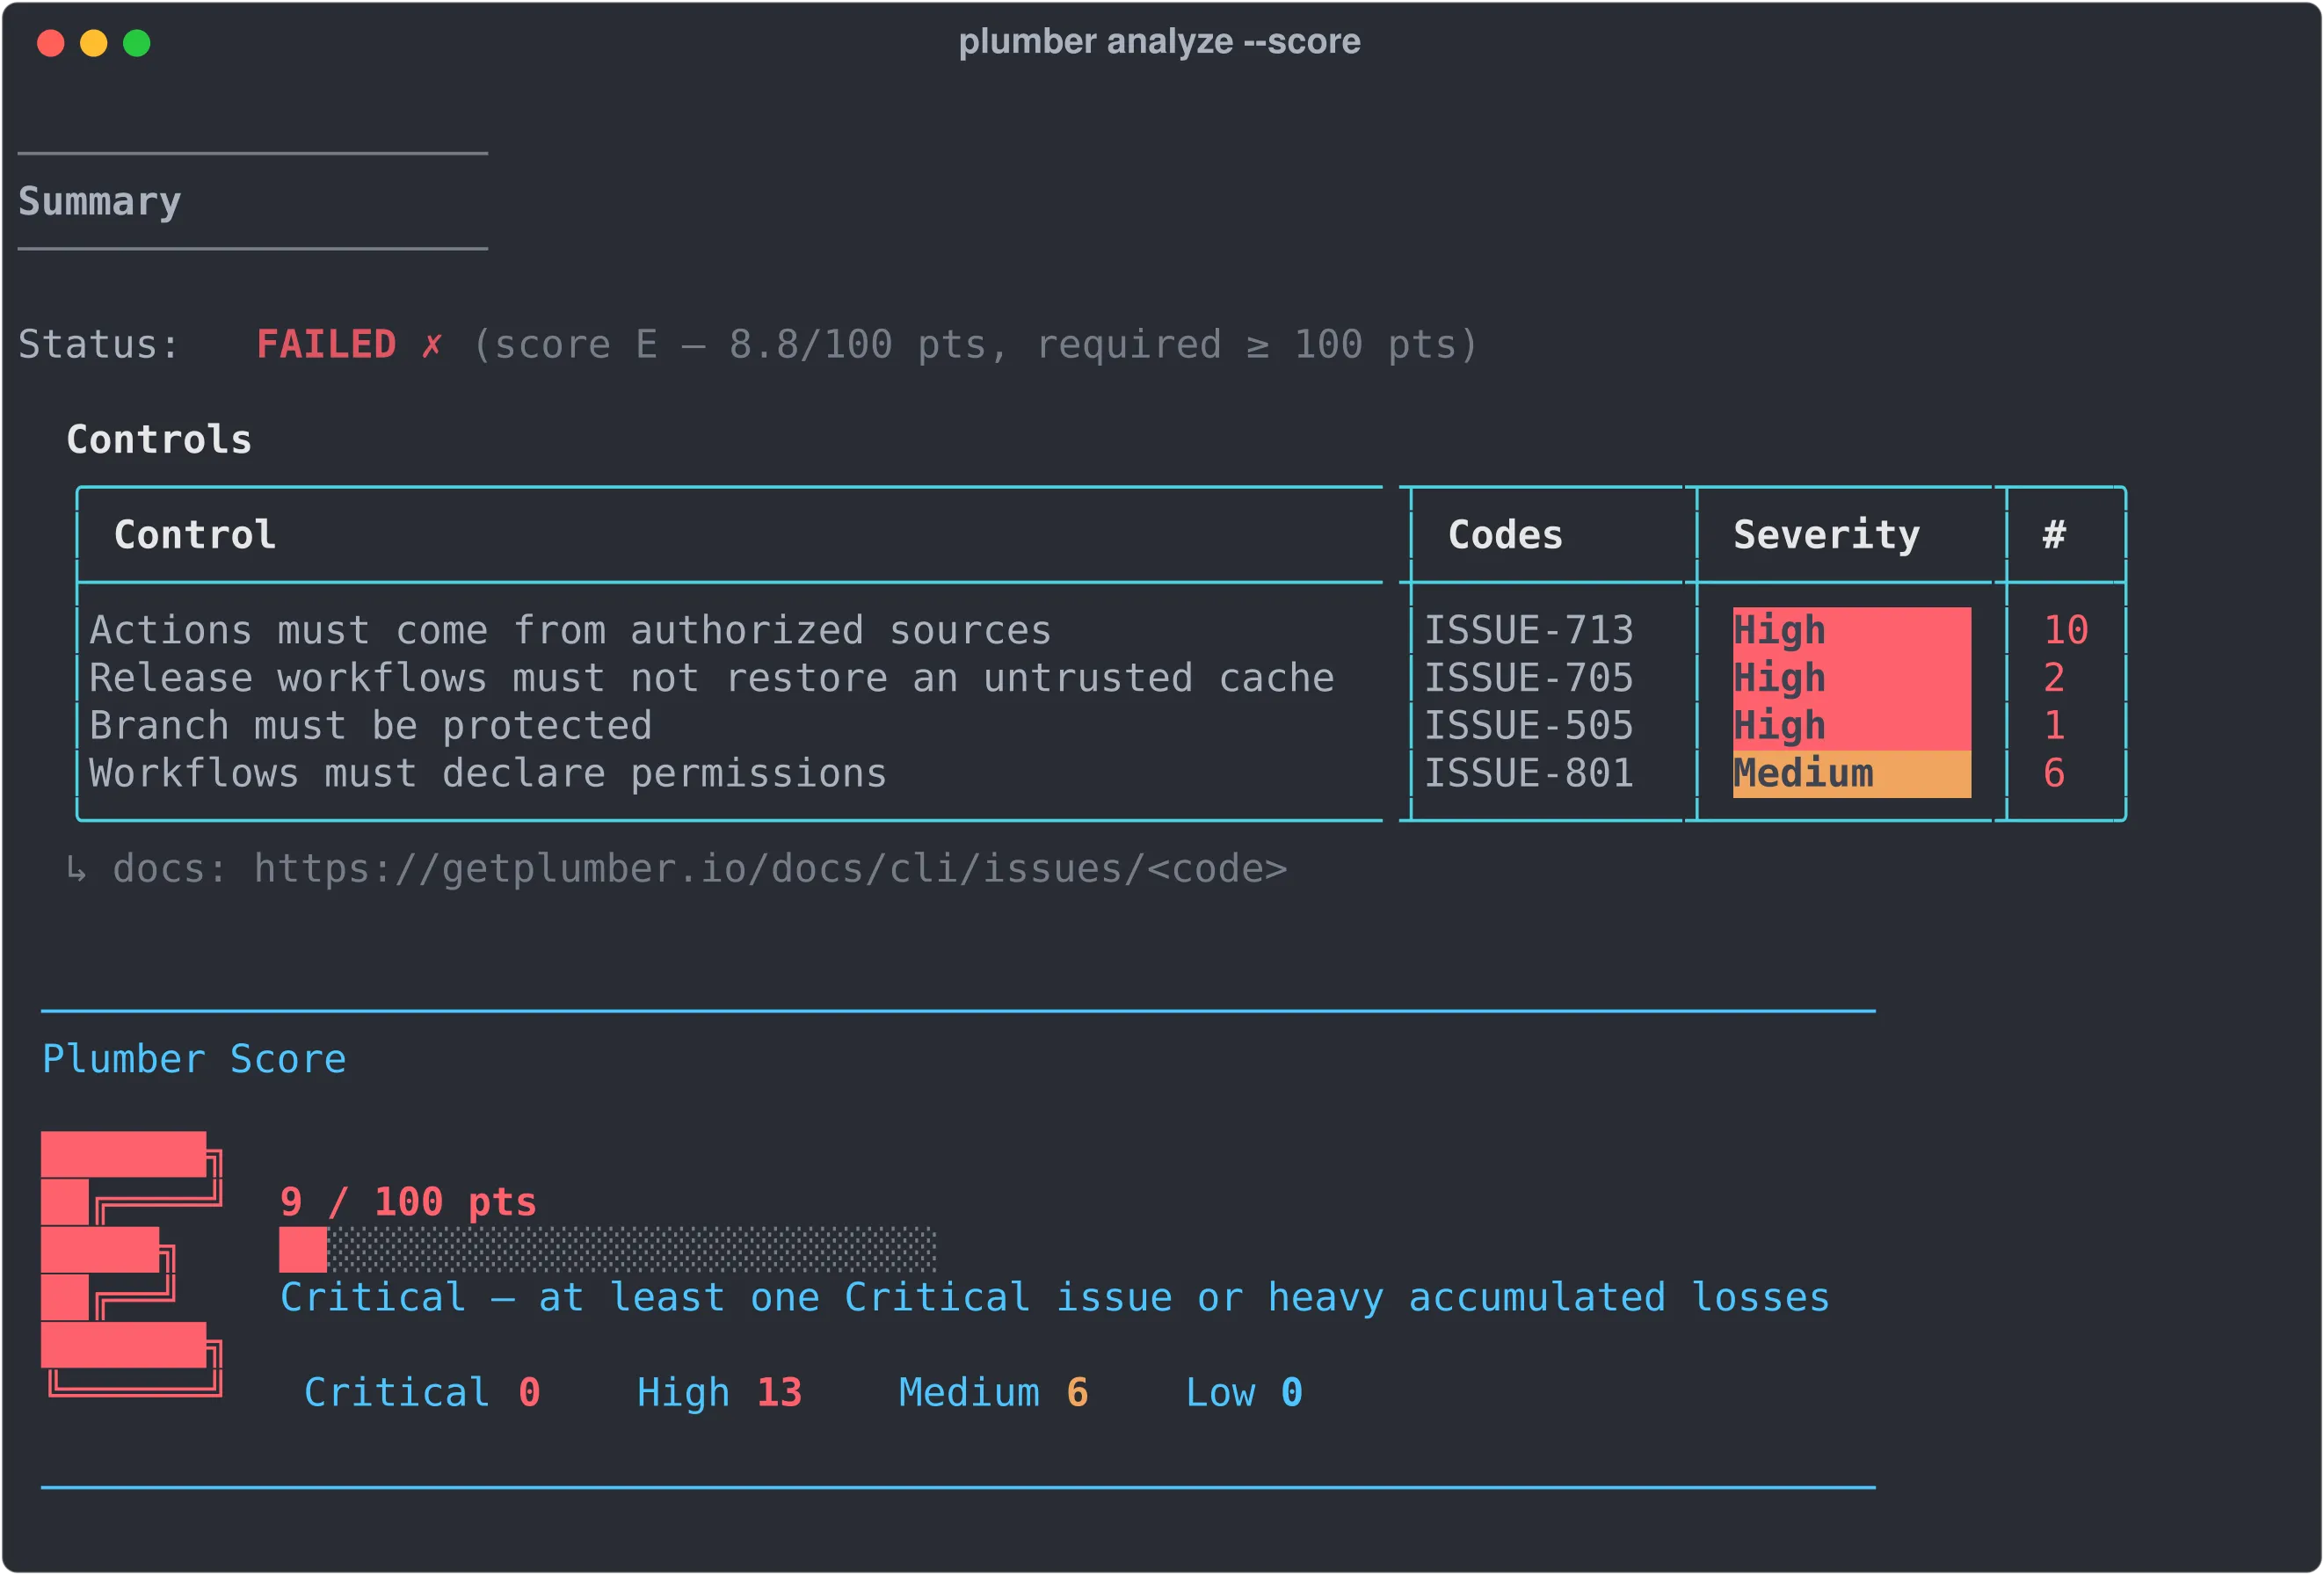Click the count 6 in ISSUE-801 row
This screenshot has height=1575, width=2324.
click(2054, 774)
